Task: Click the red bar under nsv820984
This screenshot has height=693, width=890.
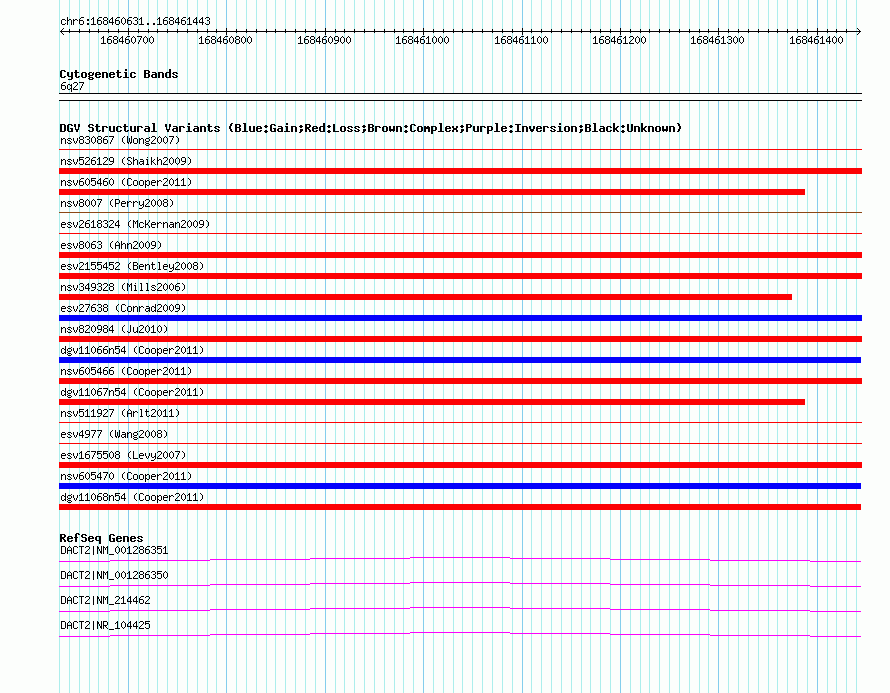Action: 460,339
